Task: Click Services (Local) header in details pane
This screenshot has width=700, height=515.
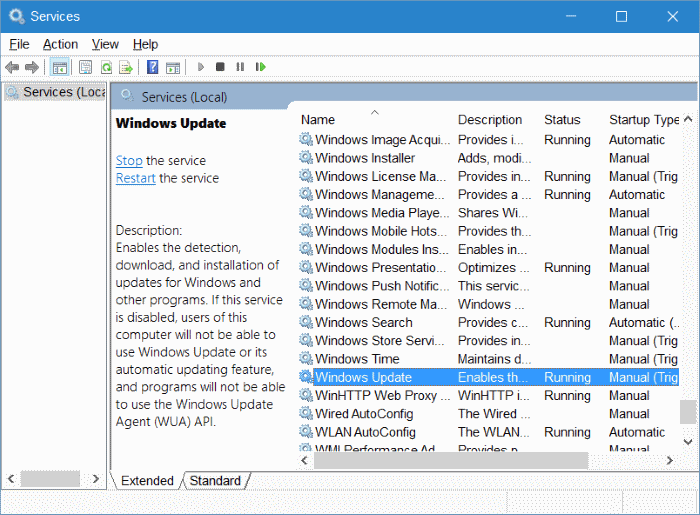Action: point(184,97)
